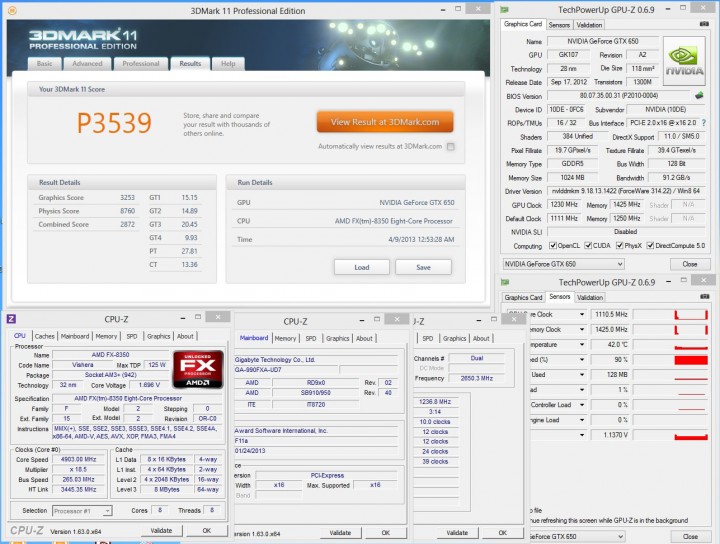Screen dimensions: 720x544
Task: Click Close in GPU-Z Sensors window
Action: point(690,536)
